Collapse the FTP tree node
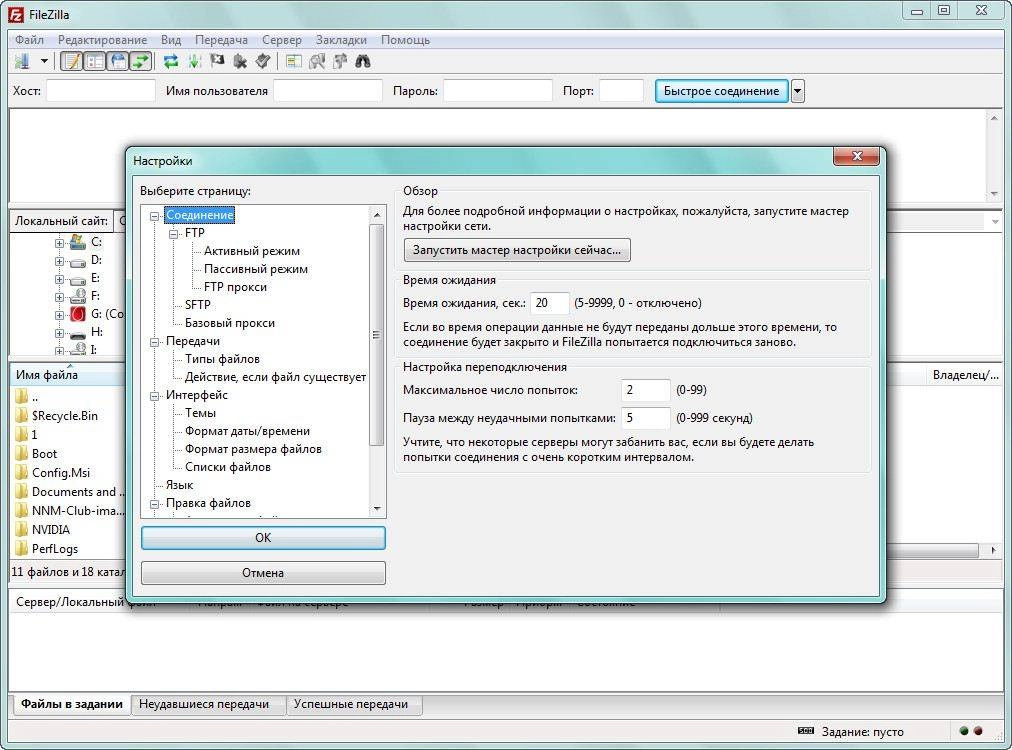 [x=174, y=234]
